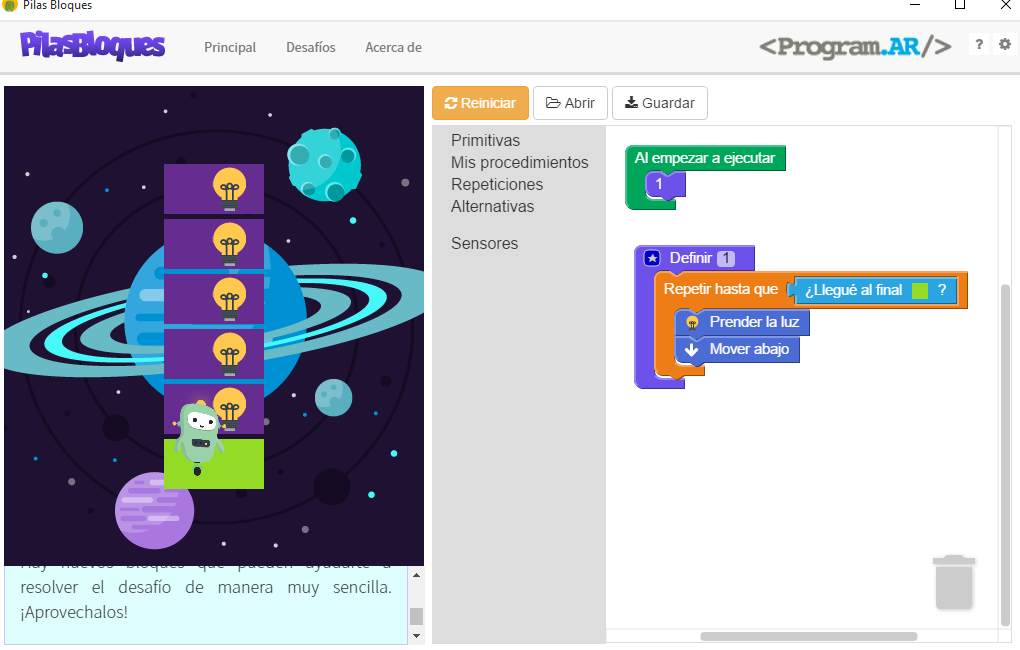
Task: Select the purple 1 procedure call block
Action: (x=665, y=185)
